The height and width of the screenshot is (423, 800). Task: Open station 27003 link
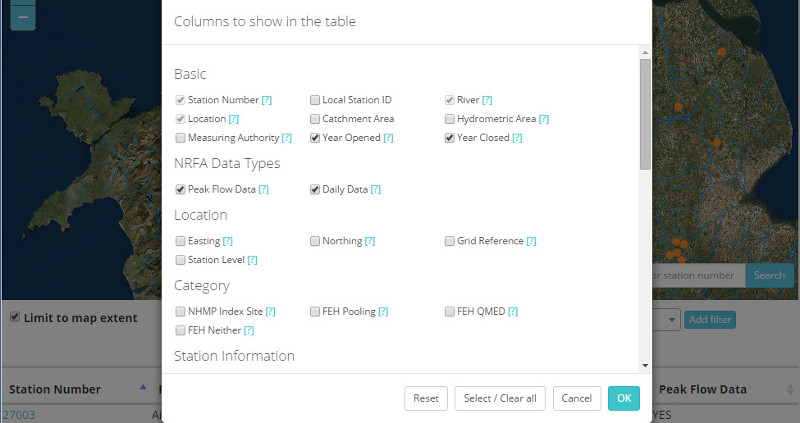click(19, 415)
